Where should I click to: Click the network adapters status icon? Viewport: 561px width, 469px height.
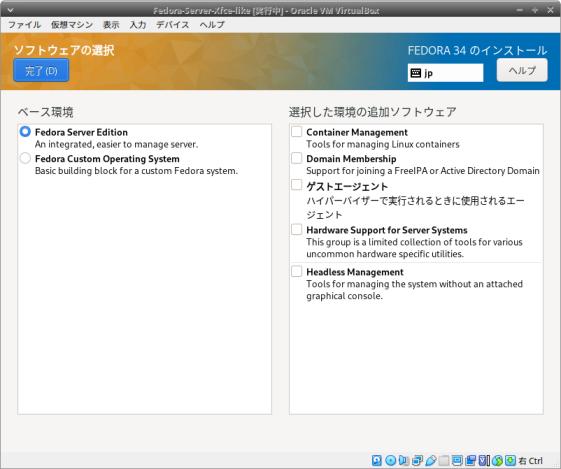(x=417, y=460)
